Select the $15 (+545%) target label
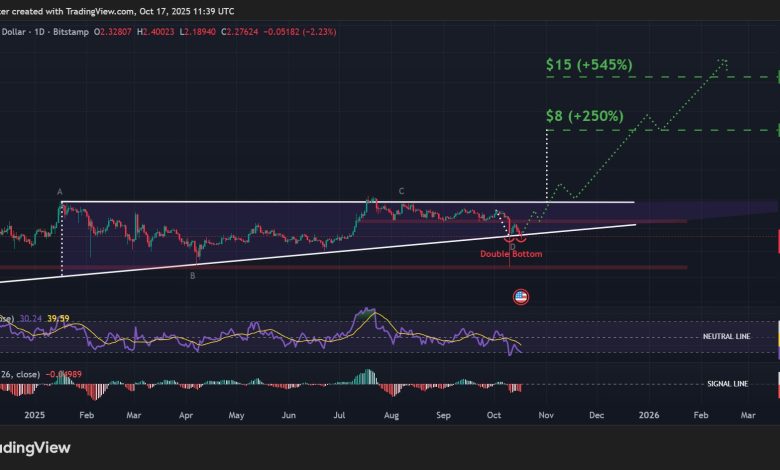The height and width of the screenshot is (470, 780). 589,65
